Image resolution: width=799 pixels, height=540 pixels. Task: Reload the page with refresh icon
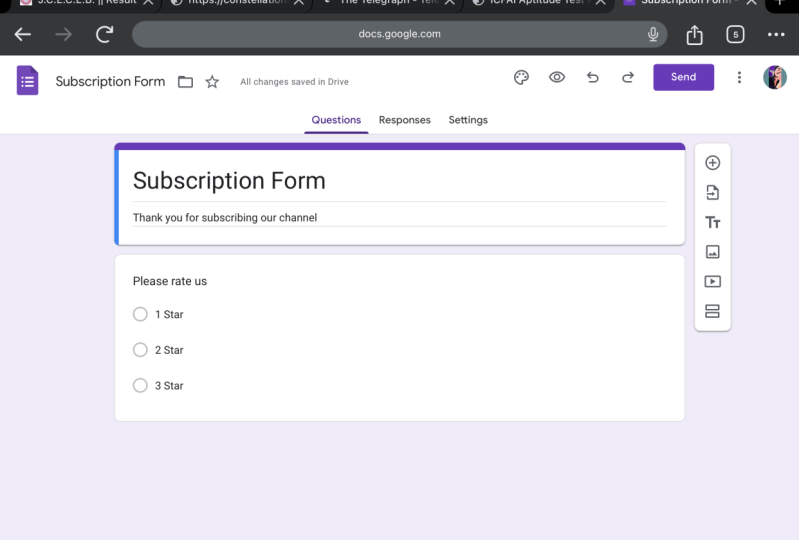104,35
